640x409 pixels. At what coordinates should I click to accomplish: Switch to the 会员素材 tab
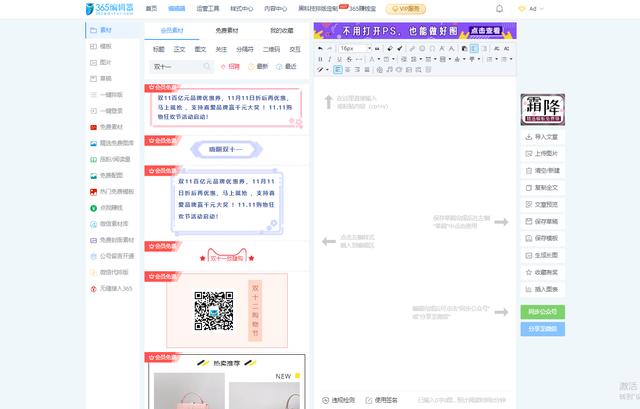172,30
